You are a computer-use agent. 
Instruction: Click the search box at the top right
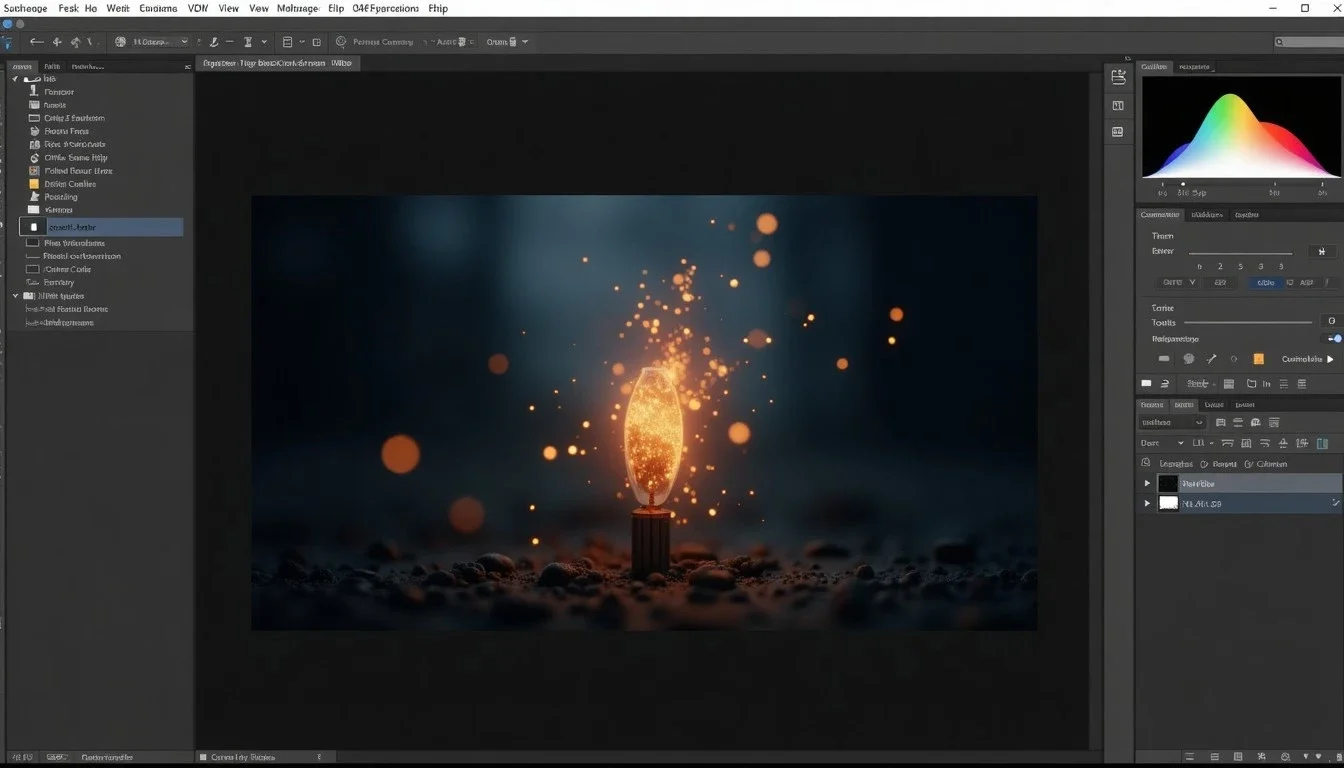tap(1307, 42)
